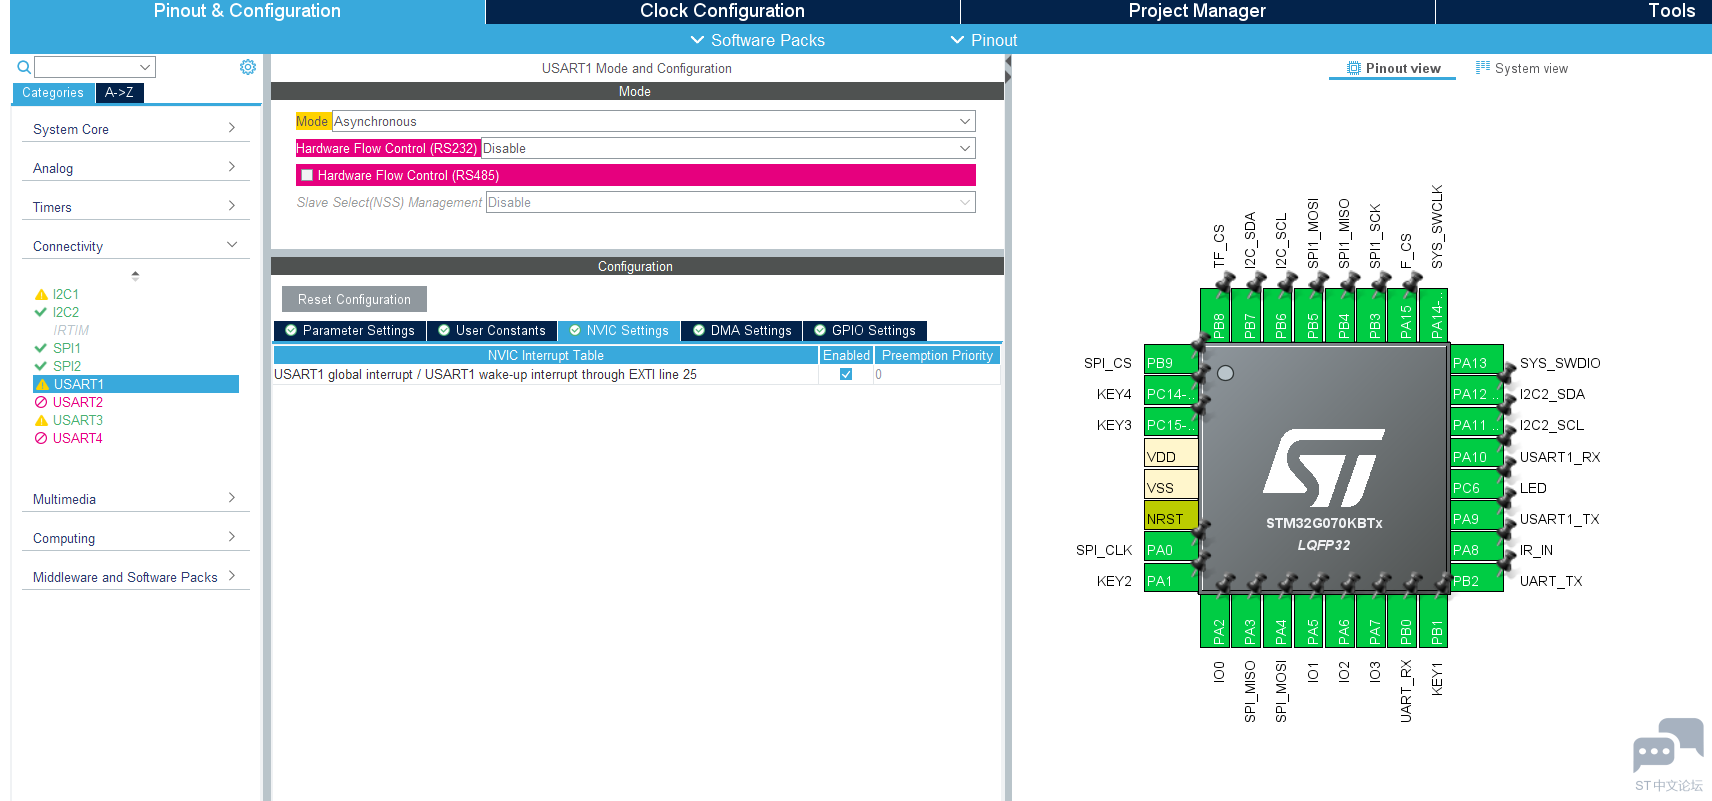
Task: Select USART1 in Connectivity list
Action: 136,384
